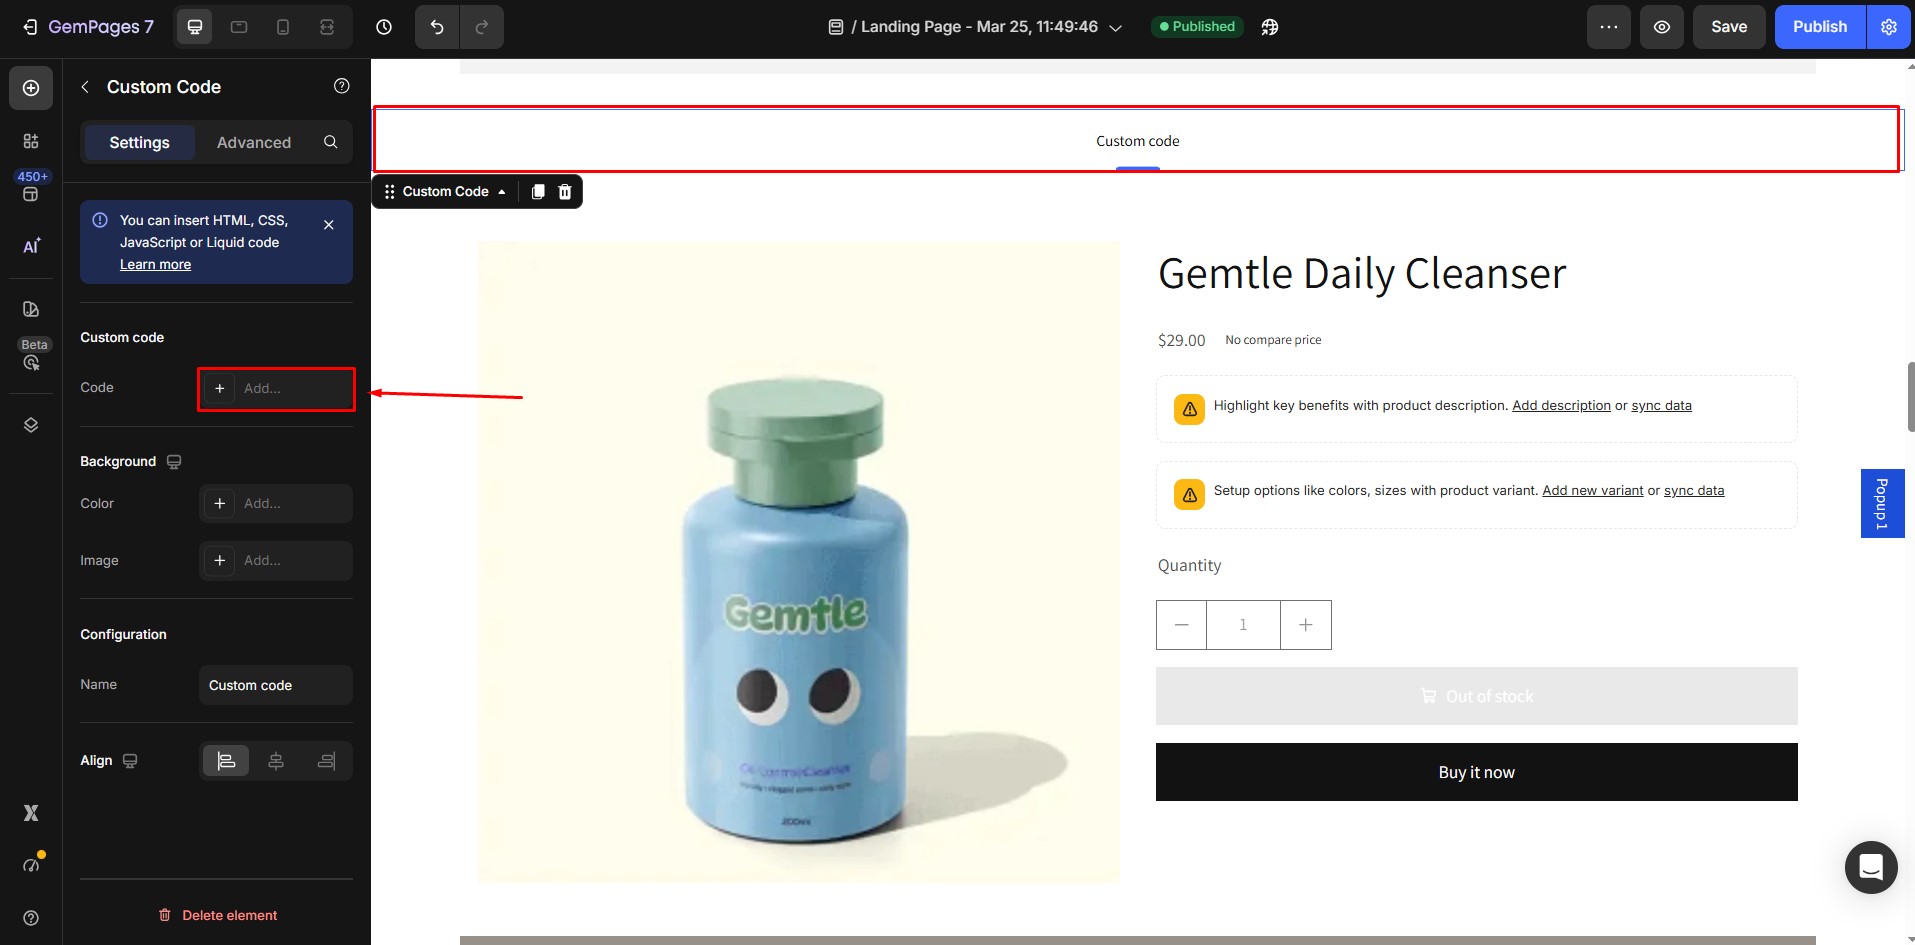This screenshot has width=1915, height=945.
Task: Undo the last change
Action: (437, 27)
